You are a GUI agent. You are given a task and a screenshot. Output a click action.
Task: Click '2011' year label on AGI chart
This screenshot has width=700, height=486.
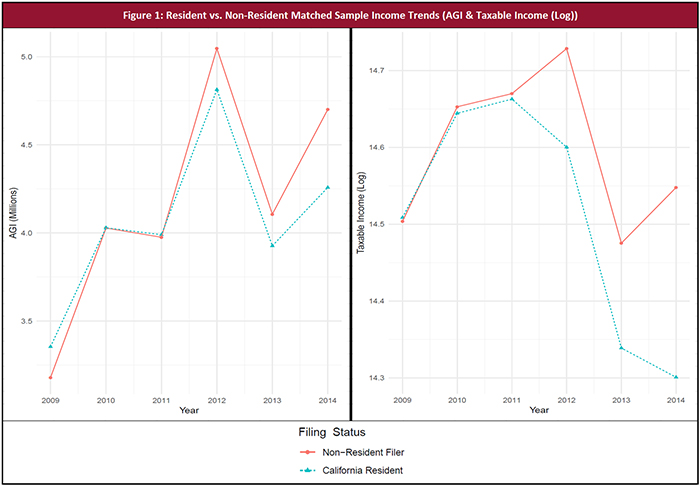(162, 401)
